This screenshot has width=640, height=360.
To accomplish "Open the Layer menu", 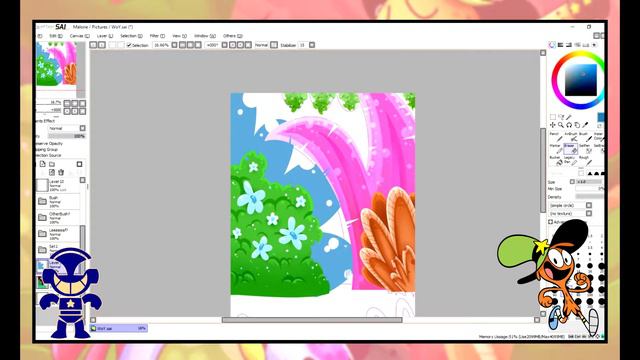I will tap(105, 36).
